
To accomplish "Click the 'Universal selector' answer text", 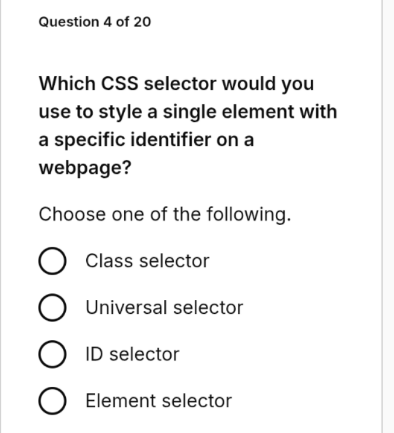I will click(x=164, y=307).
